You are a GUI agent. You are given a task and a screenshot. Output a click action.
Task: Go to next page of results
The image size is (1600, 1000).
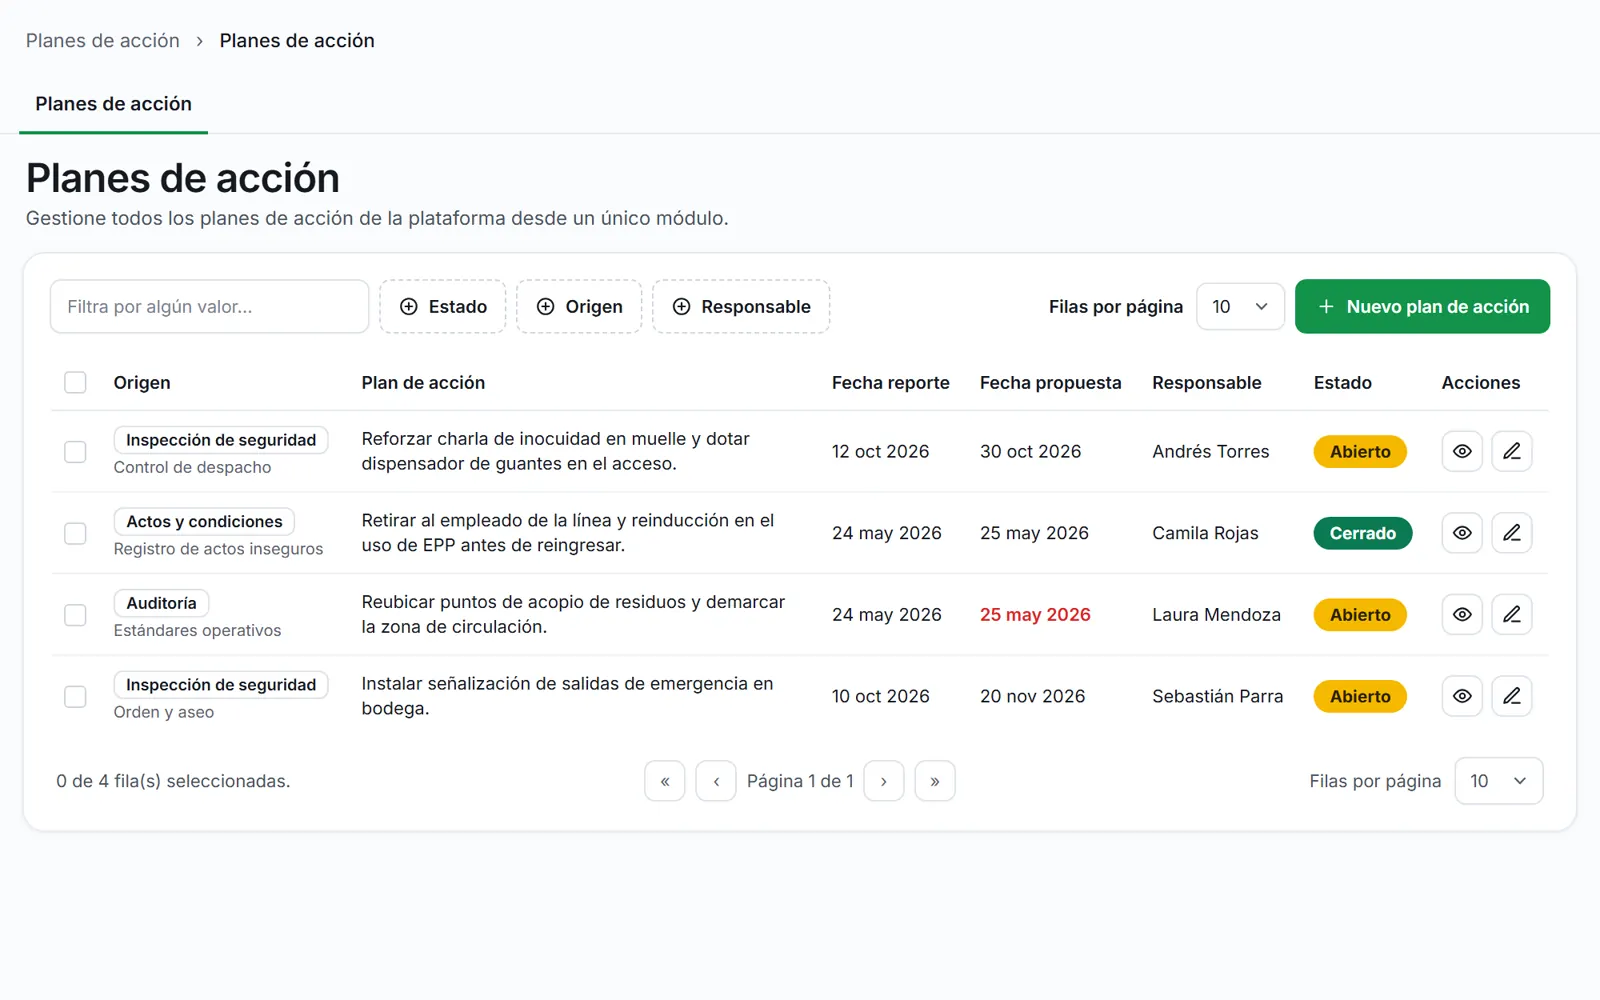point(884,781)
